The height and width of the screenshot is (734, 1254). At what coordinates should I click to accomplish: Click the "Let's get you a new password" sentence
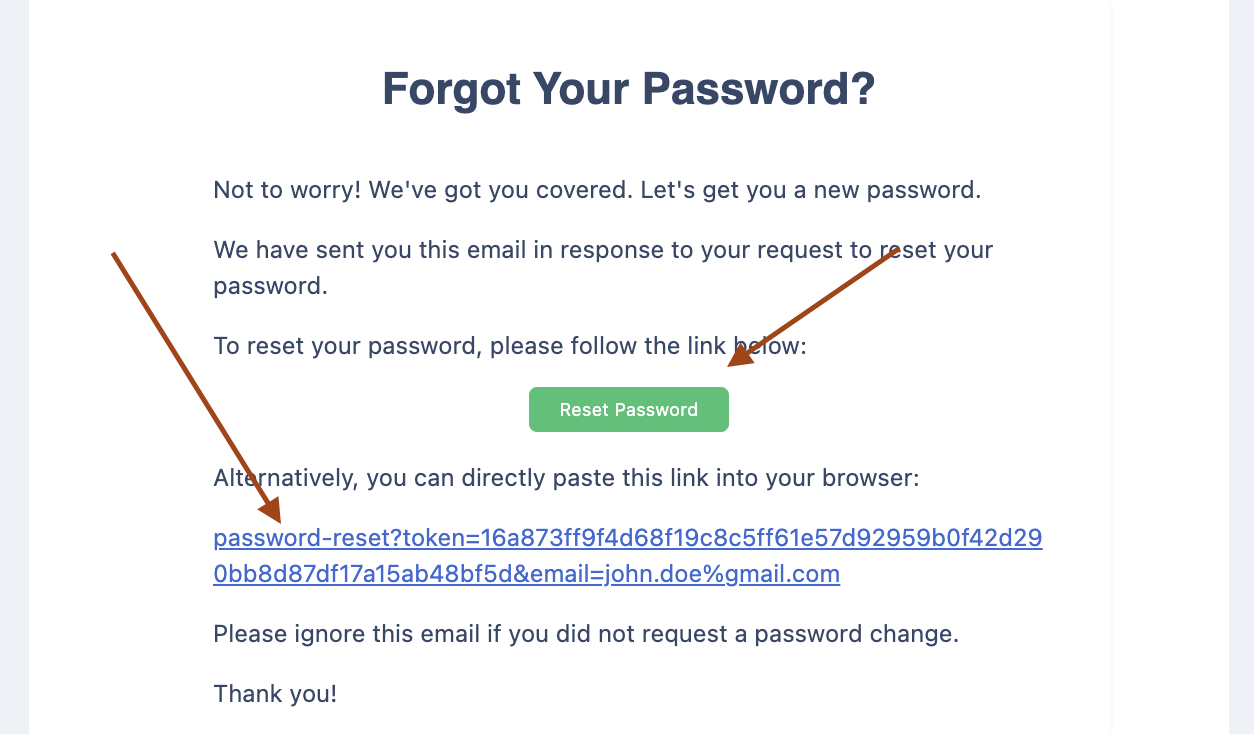[806, 190]
